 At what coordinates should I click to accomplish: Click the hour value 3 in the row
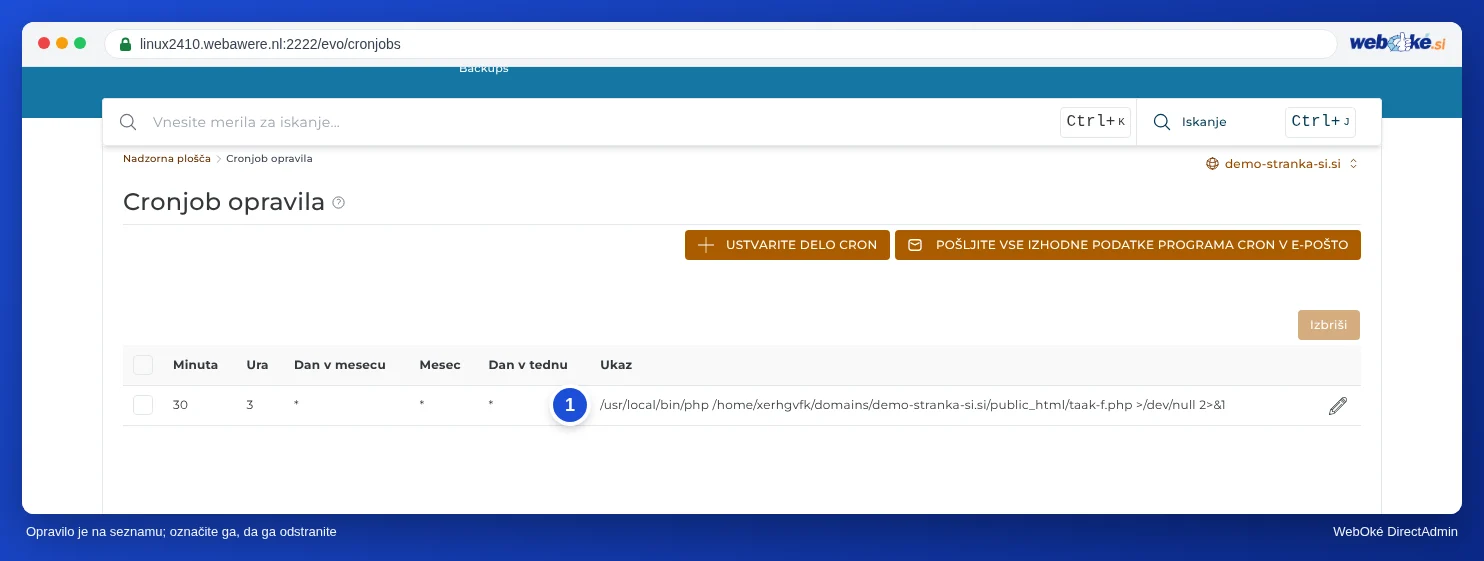(250, 405)
